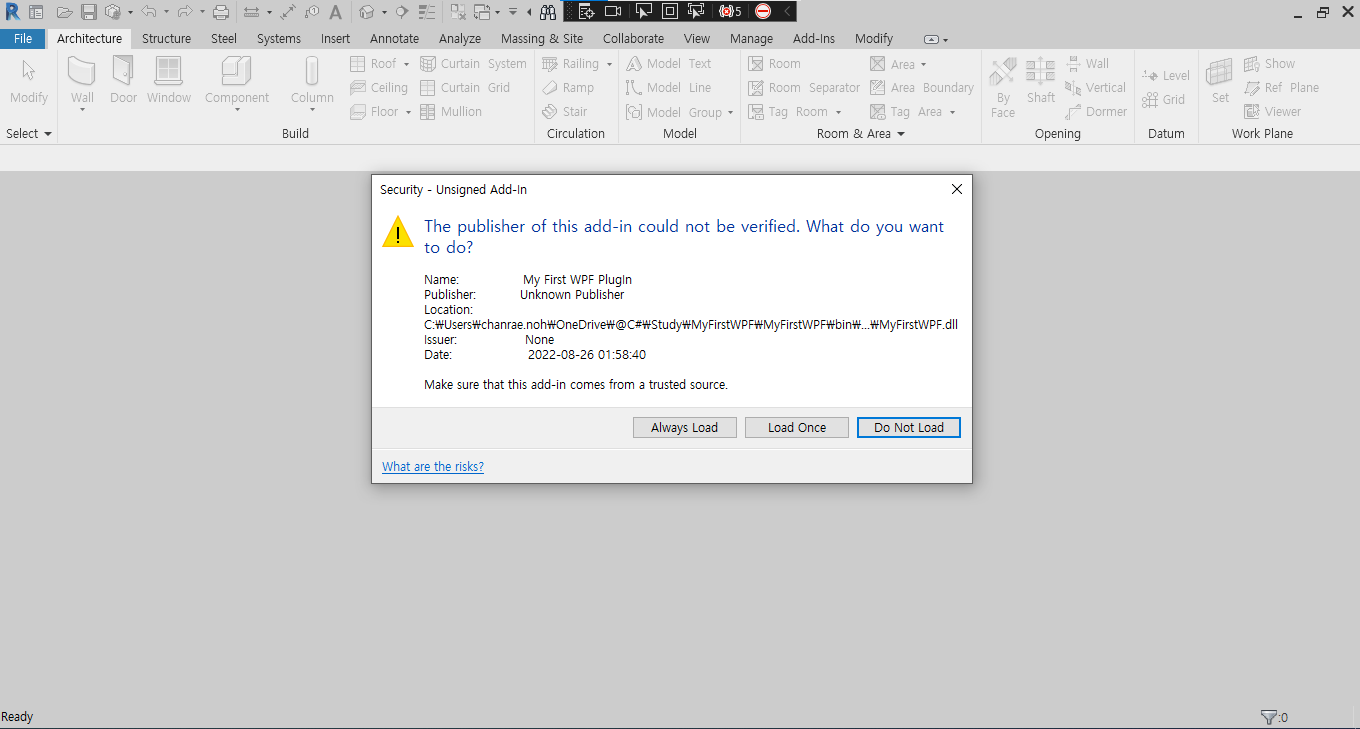The height and width of the screenshot is (729, 1360).
Task: Click the Undo arrow icon
Action: click(x=149, y=12)
